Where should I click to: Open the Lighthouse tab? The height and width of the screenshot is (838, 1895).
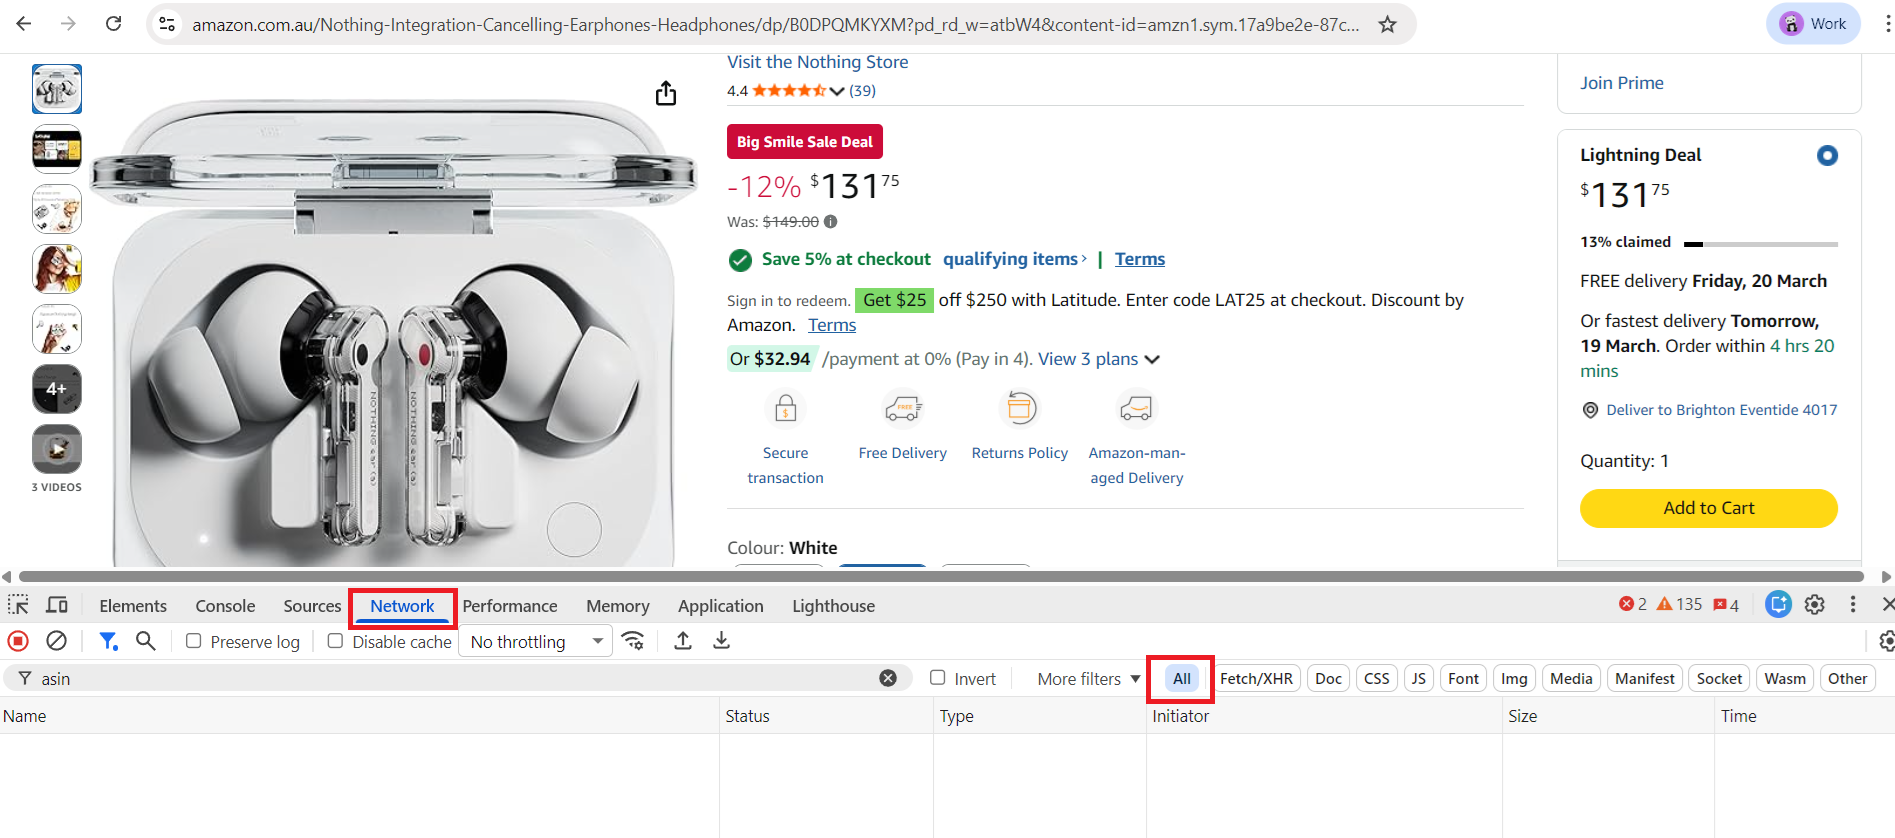833,606
